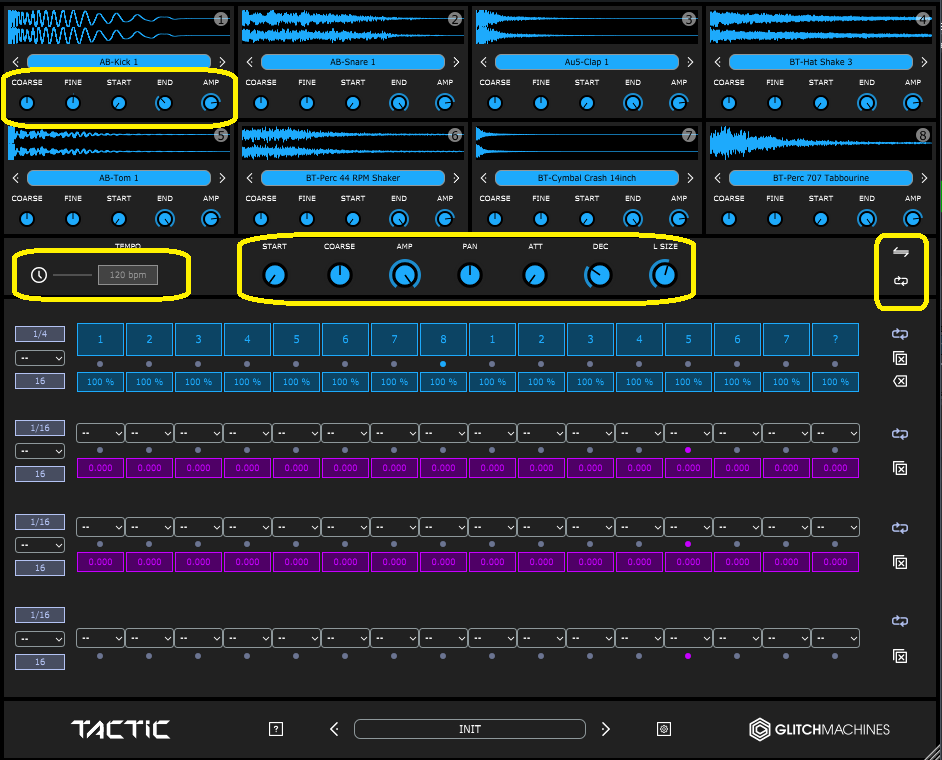
Task: Open the mode dropdown below the 1/4 button
Action: click(40, 358)
